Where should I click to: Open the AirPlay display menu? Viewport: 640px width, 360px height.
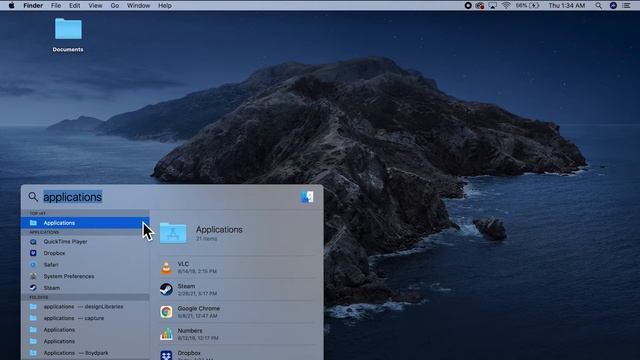(x=493, y=5)
